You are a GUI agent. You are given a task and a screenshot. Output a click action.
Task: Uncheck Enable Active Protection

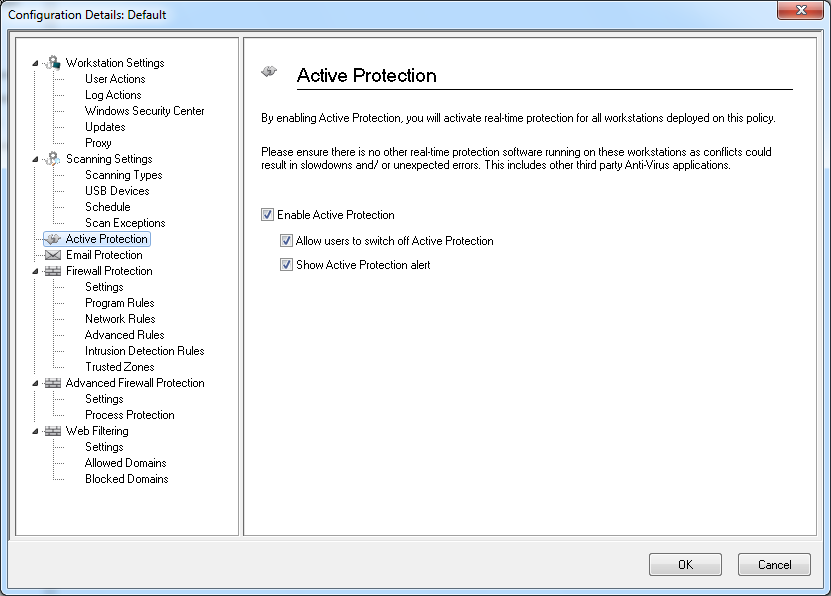pyautogui.click(x=267, y=215)
